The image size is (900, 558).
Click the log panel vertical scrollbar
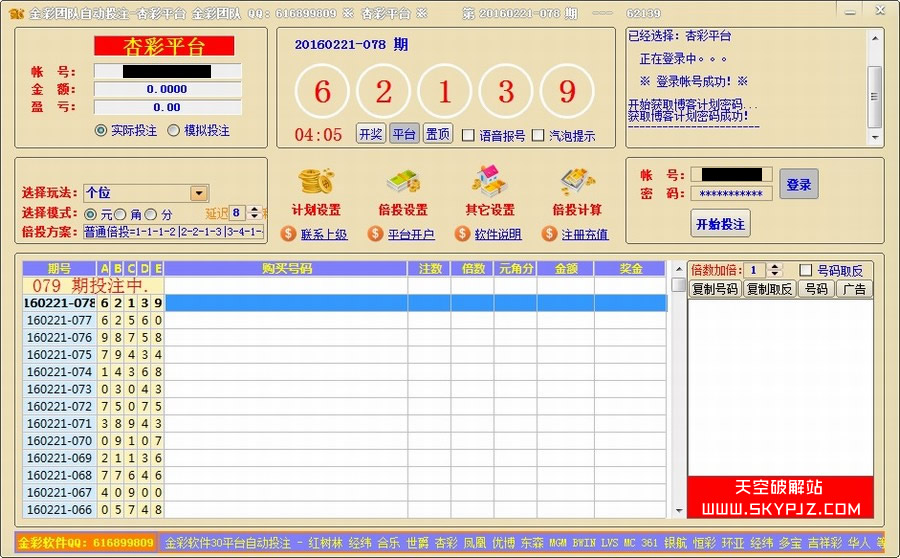click(875, 87)
